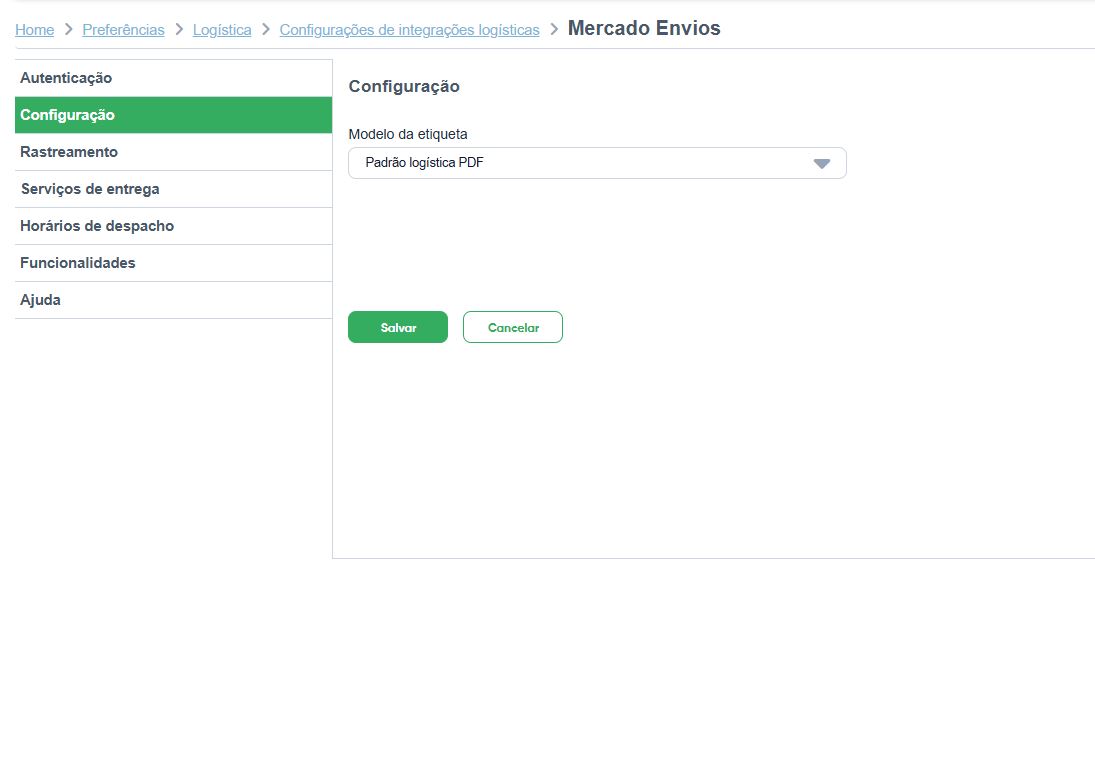The width and height of the screenshot is (1095, 757).
Task: Cancel changes with the Cancelar button
Action: pyautogui.click(x=512, y=327)
